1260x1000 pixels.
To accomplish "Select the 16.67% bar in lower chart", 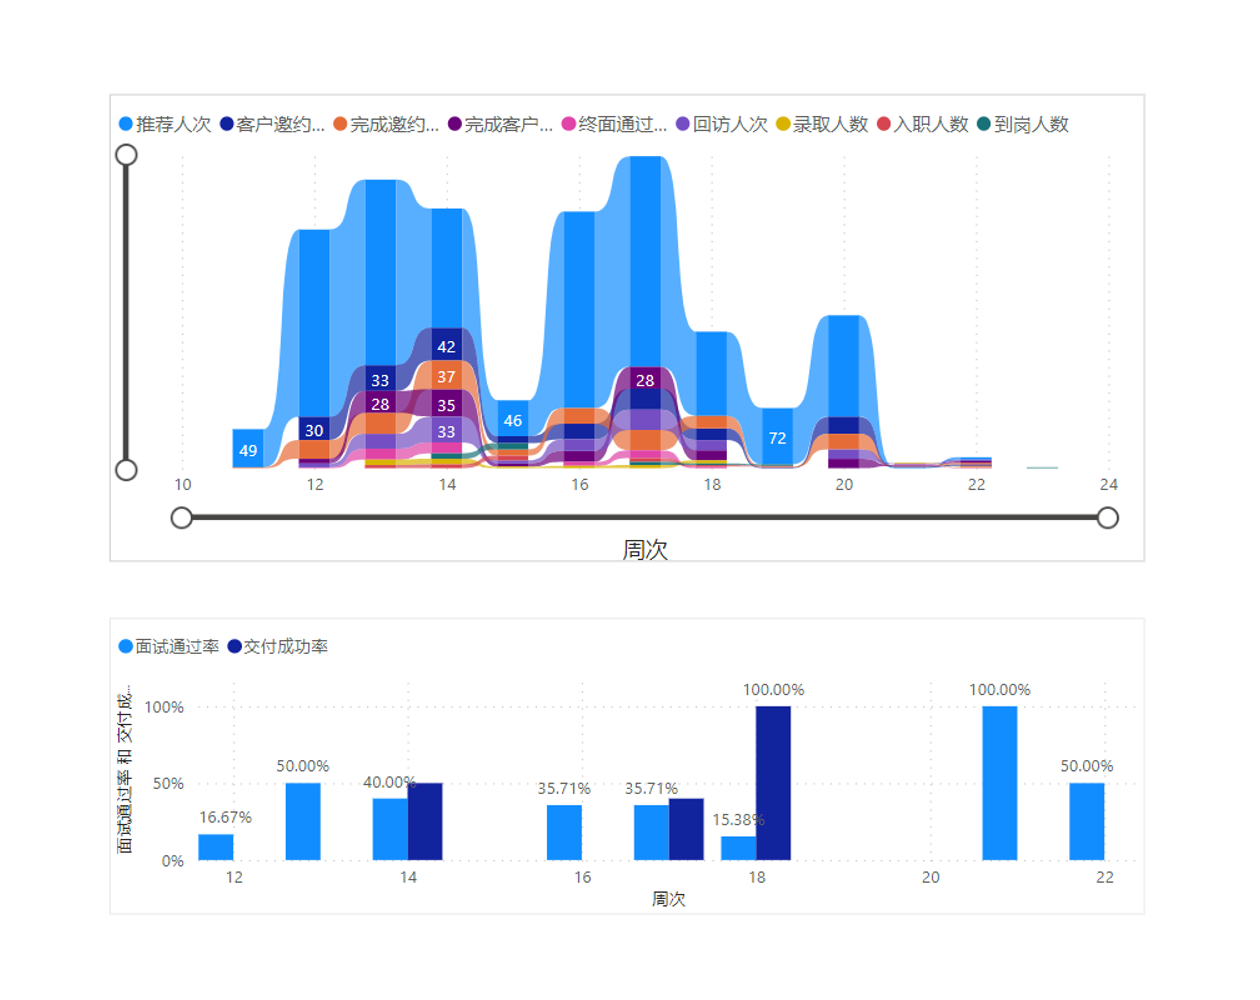I will (216, 847).
